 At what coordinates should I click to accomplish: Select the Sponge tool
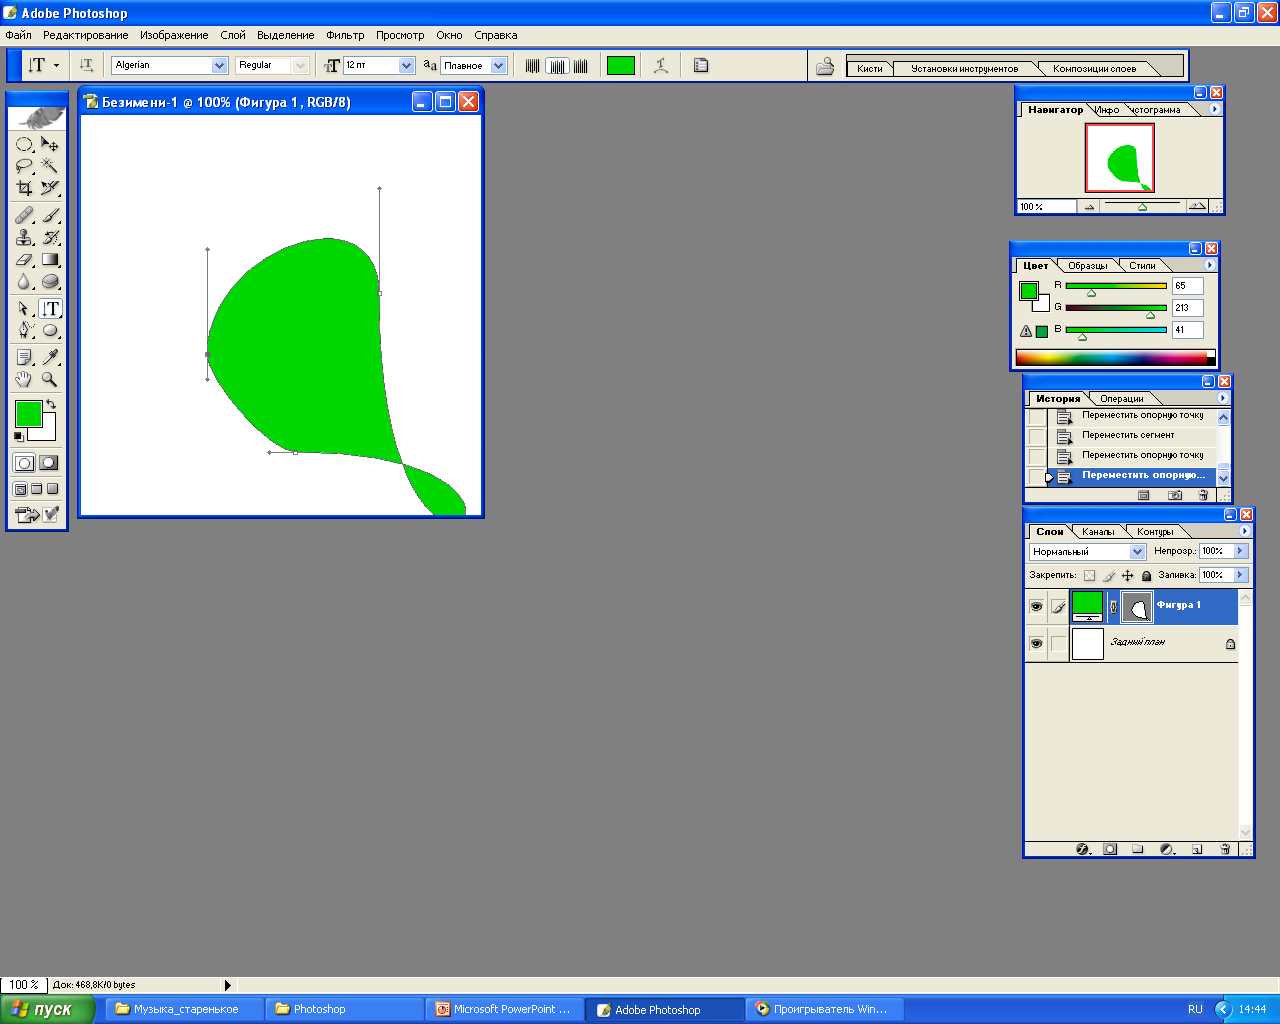pos(50,282)
